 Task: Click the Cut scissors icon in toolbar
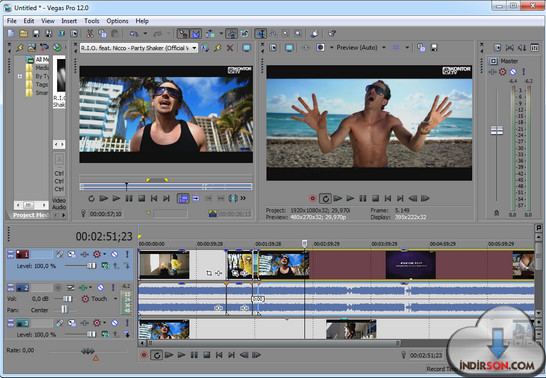pos(90,33)
